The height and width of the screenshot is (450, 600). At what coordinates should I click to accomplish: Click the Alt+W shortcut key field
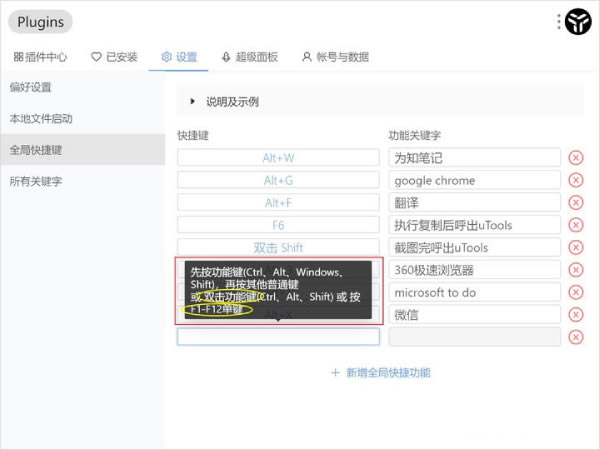278,158
